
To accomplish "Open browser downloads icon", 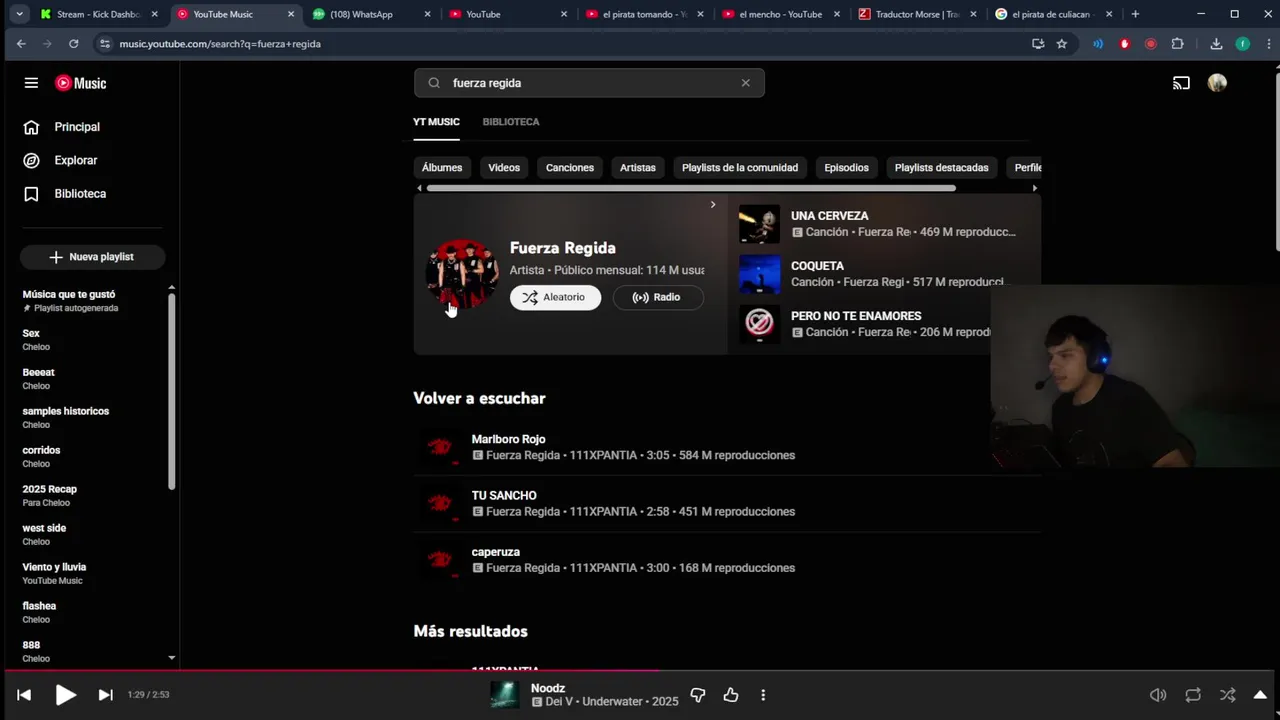I will click(x=1216, y=44).
